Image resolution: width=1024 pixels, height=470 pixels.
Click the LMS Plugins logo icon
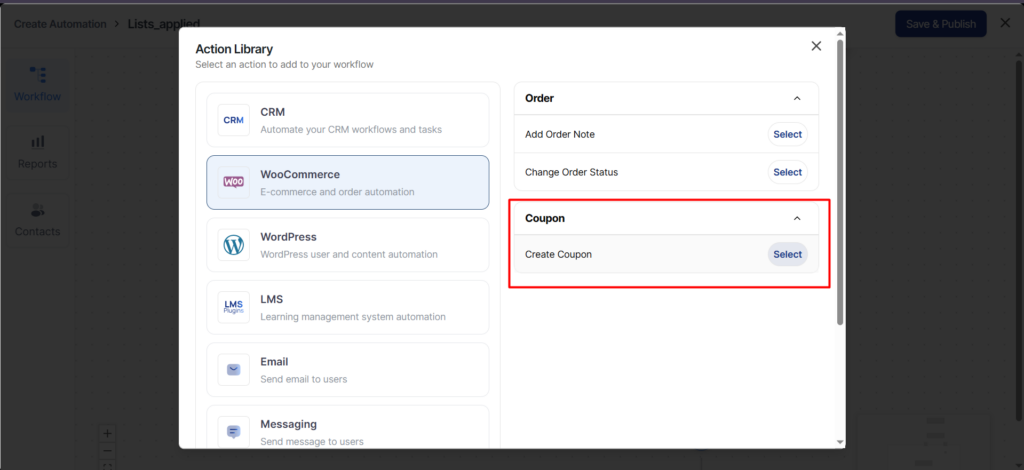pos(234,307)
